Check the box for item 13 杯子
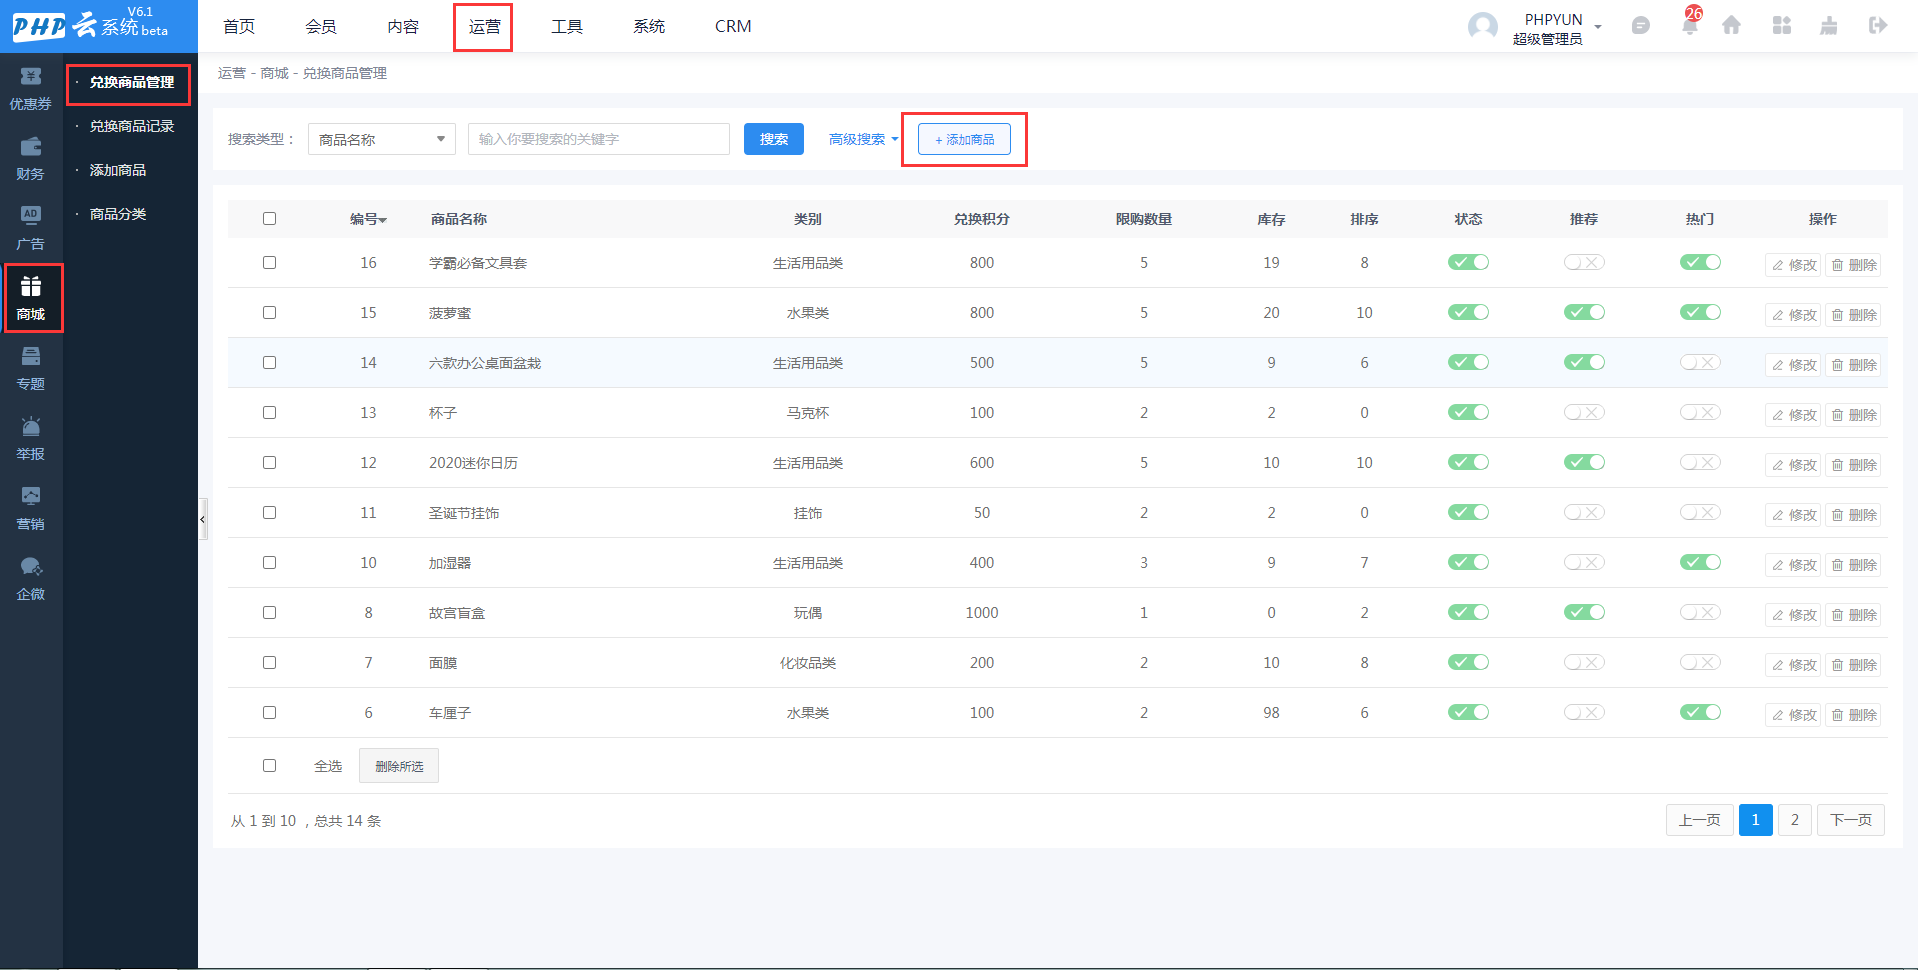Screen dimensions: 1918x970 click(269, 412)
